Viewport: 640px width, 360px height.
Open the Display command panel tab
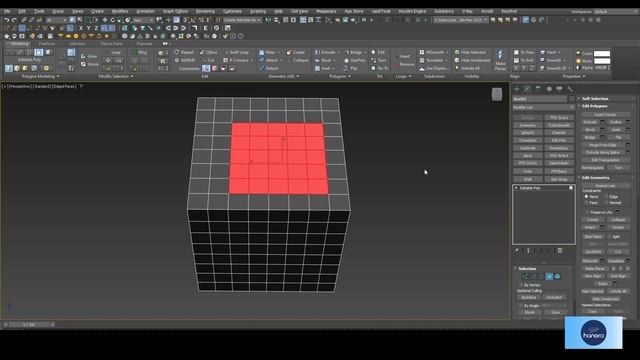[x=559, y=89]
